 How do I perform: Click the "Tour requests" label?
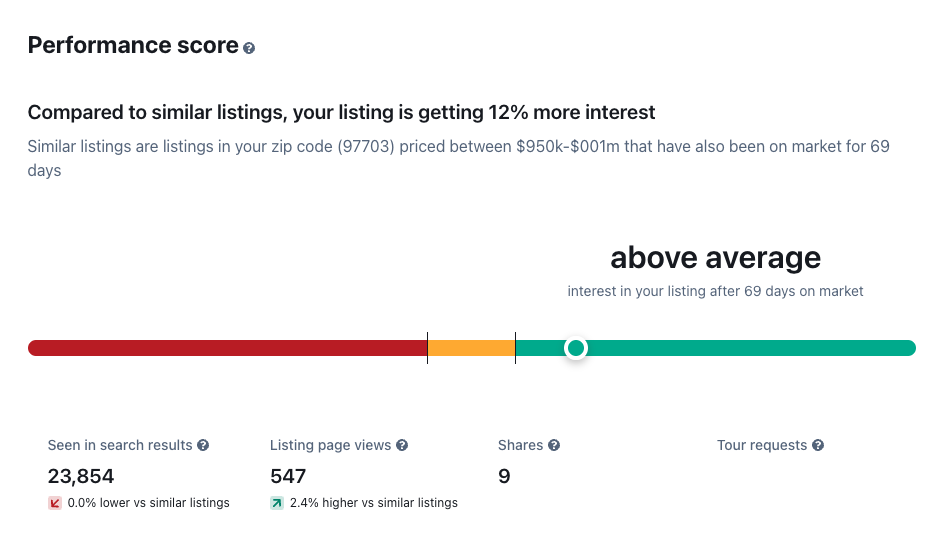pyautogui.click(x=762, y=445)
